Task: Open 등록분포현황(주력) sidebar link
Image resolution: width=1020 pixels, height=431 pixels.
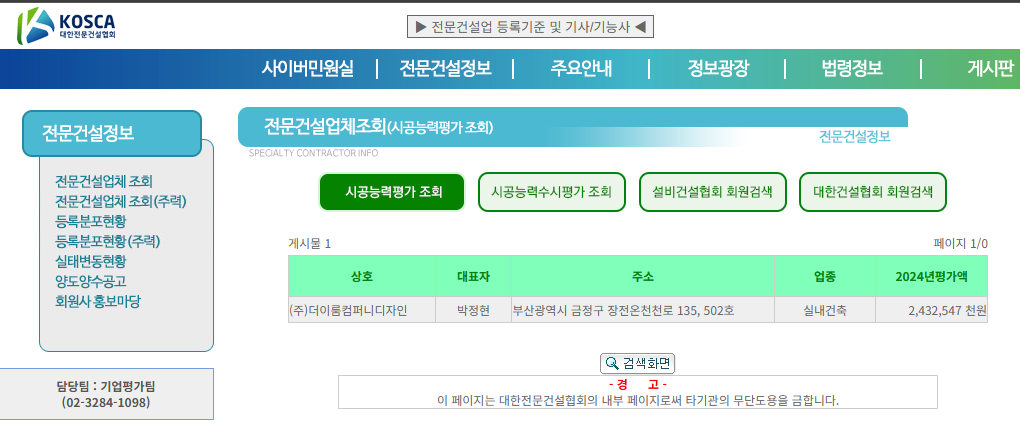Action: (108, 242)
